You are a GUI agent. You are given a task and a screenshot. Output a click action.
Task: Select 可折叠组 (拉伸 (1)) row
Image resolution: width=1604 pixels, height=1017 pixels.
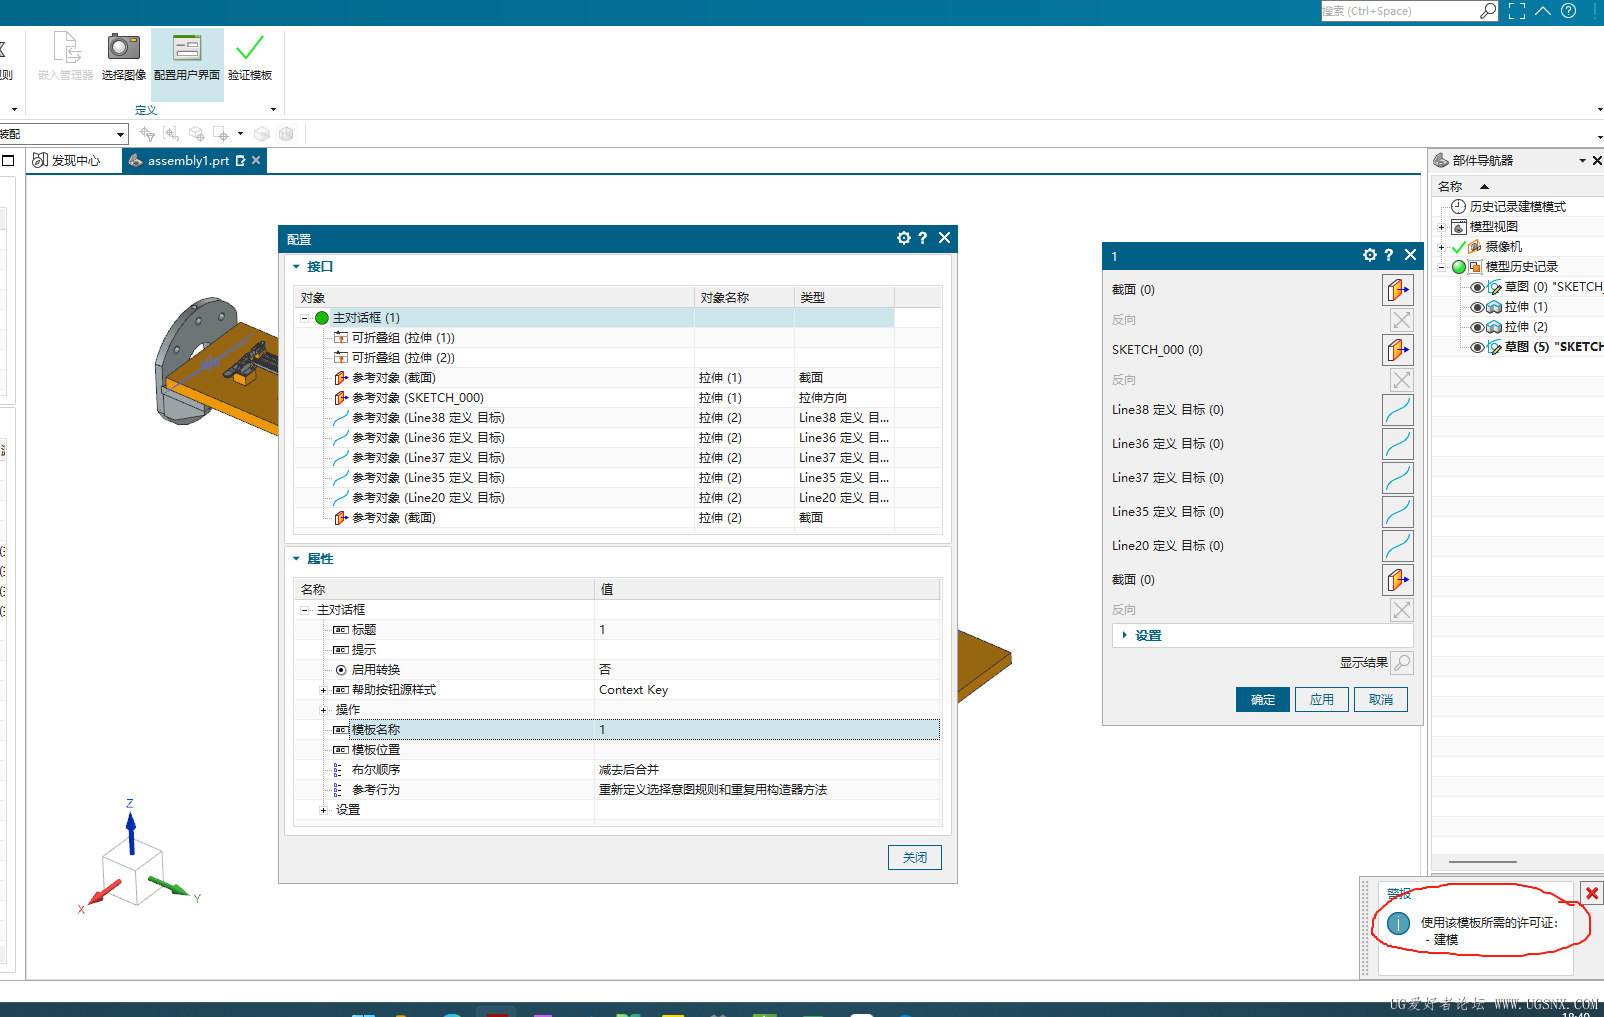(617, 338)
